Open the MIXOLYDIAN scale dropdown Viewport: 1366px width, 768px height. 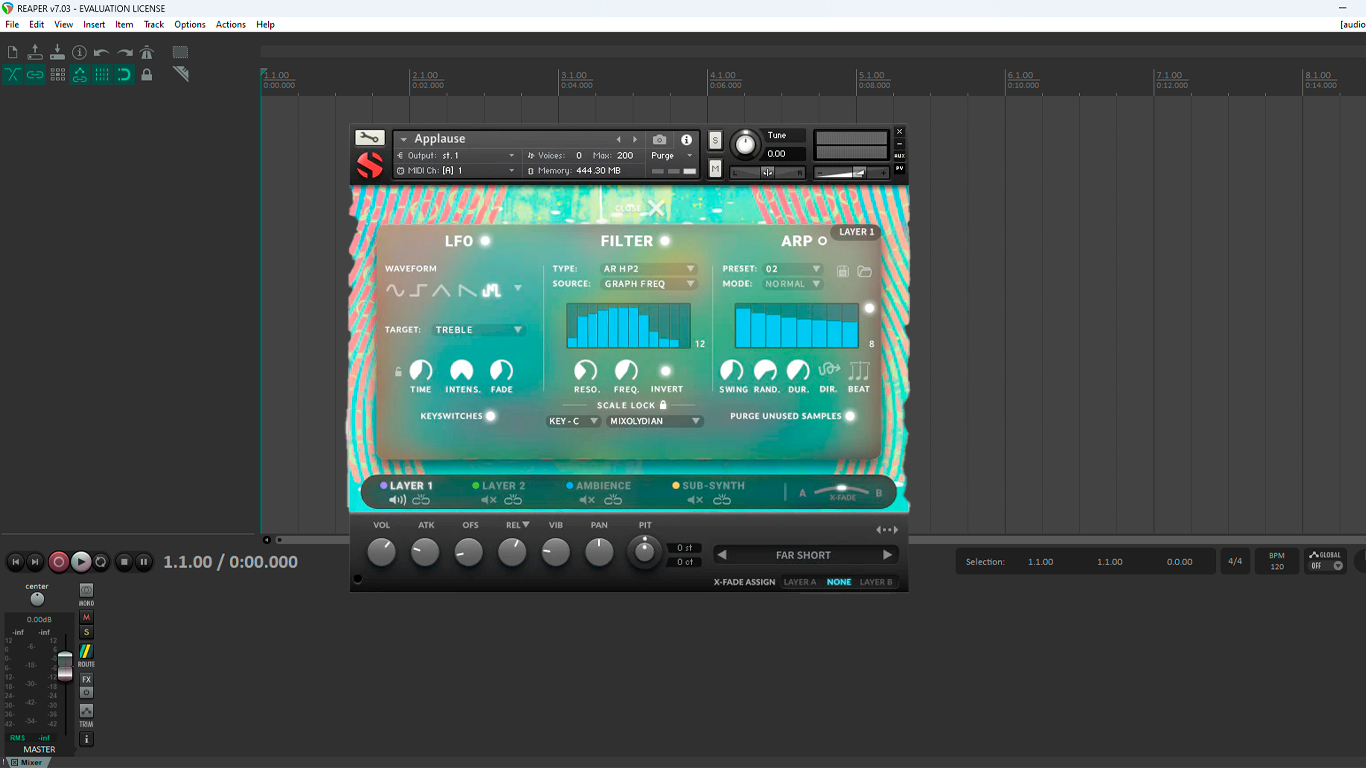[655, 422]
